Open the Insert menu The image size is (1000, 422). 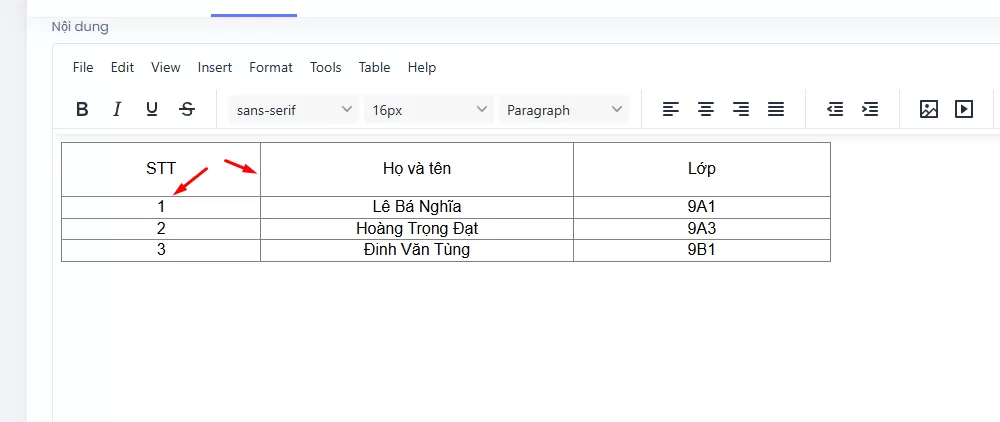point(215,67)
